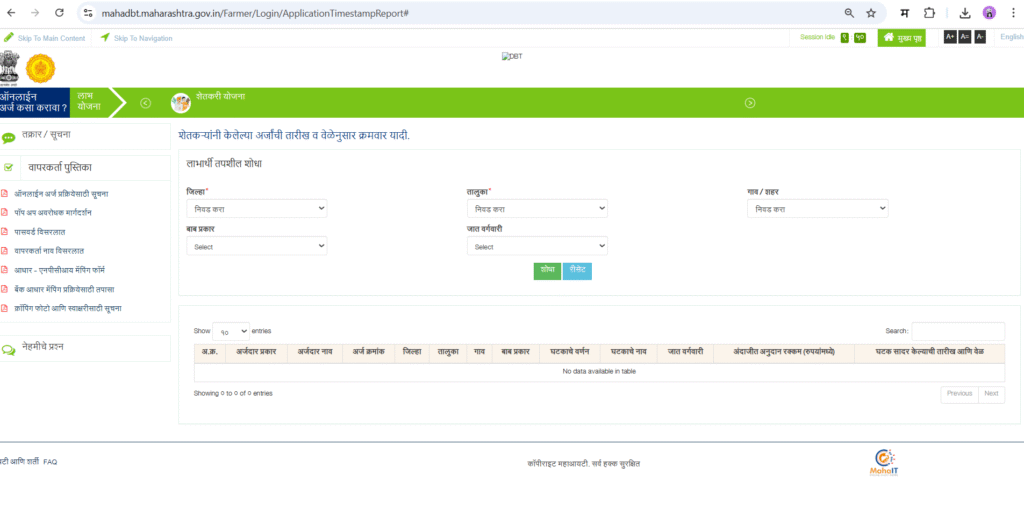The width and height of the screenshot is (1024, 517).
Task: Click the तक्रार / सूचना chat bubble icon
Action: point(9,137)
